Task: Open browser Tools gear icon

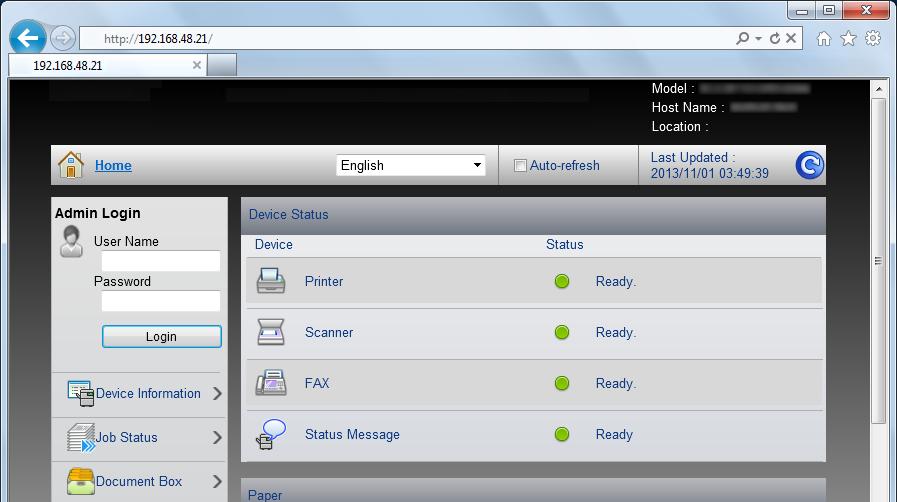Action: pyautogui.click(x=873, y=38)
